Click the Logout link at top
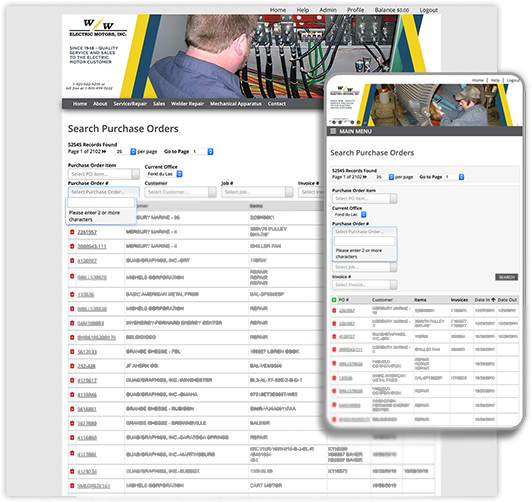Viewport: 532px width, 502px height. [x=429, y=10]
